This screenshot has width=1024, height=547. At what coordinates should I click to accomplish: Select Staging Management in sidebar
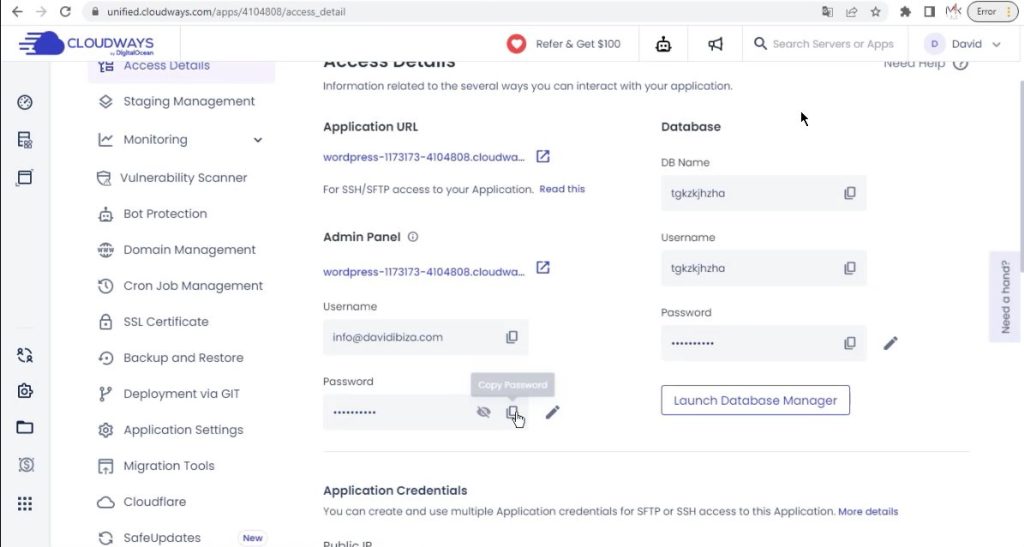point(188,102)
